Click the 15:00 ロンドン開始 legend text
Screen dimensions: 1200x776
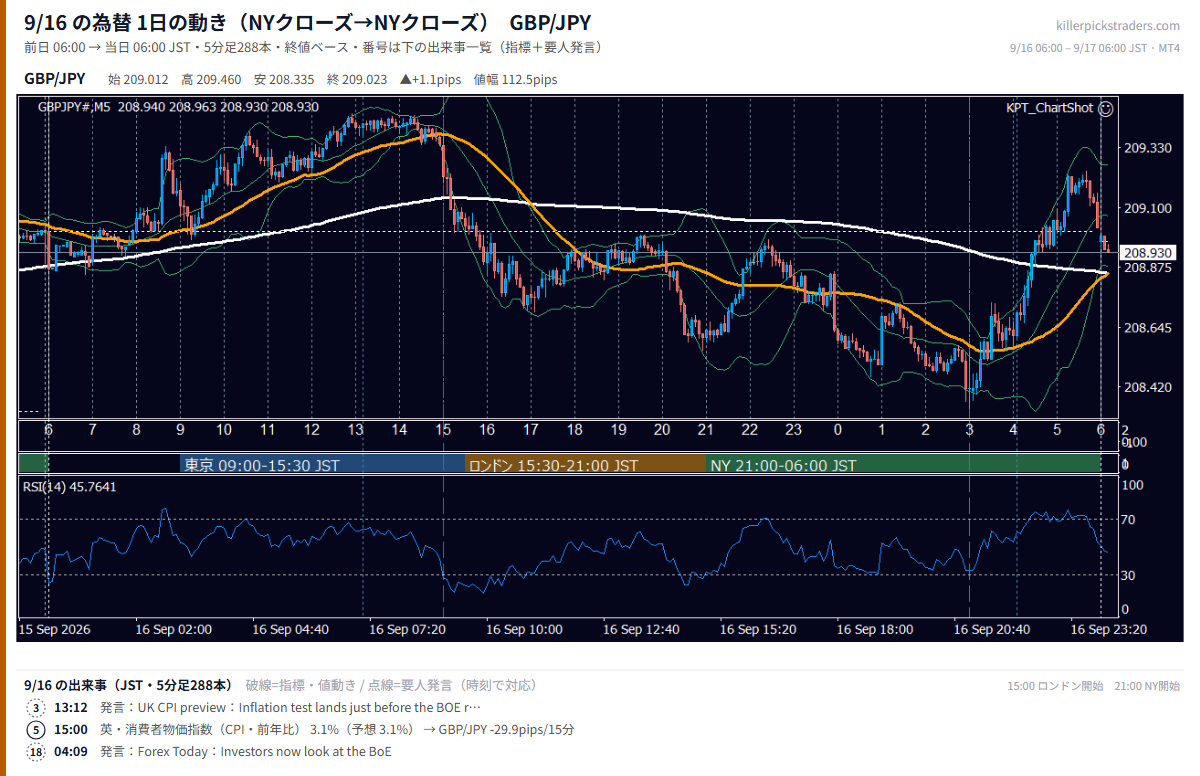[1055, 686]
